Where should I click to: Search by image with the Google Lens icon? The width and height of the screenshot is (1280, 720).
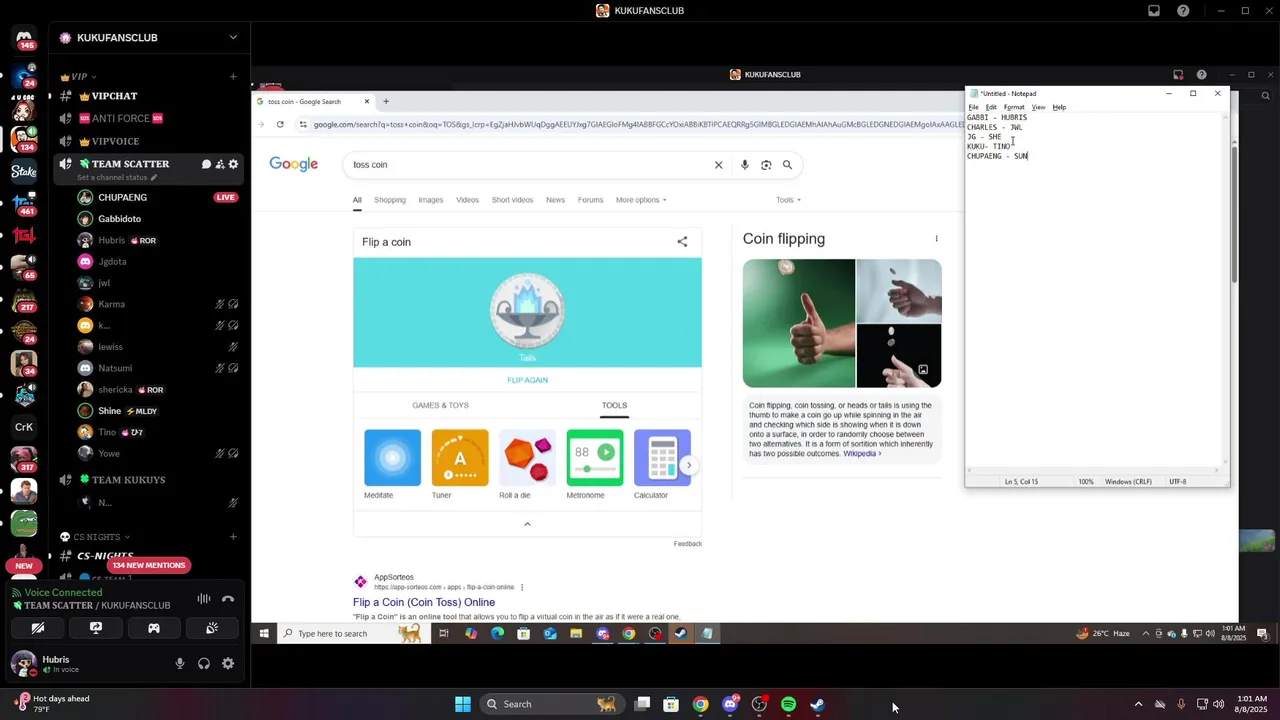766,165
